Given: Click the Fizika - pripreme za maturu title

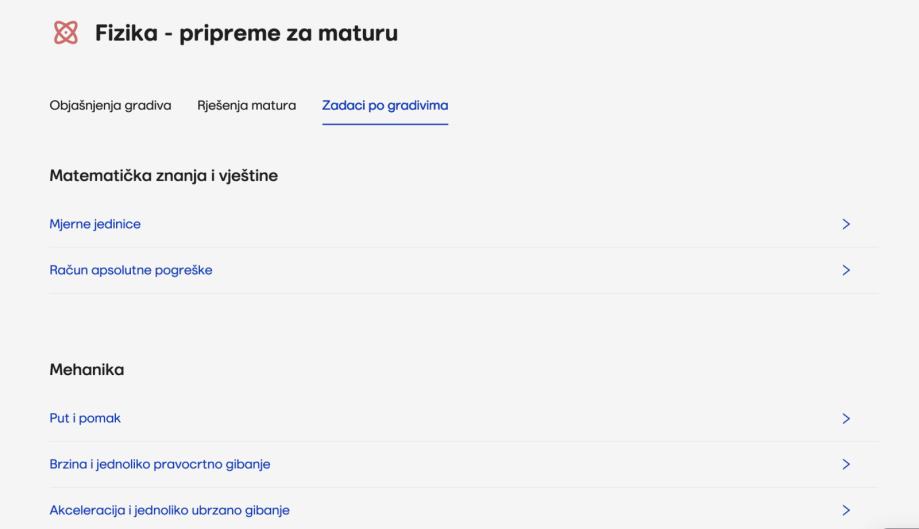Looking at the screenshot, I should click(246, 33).
